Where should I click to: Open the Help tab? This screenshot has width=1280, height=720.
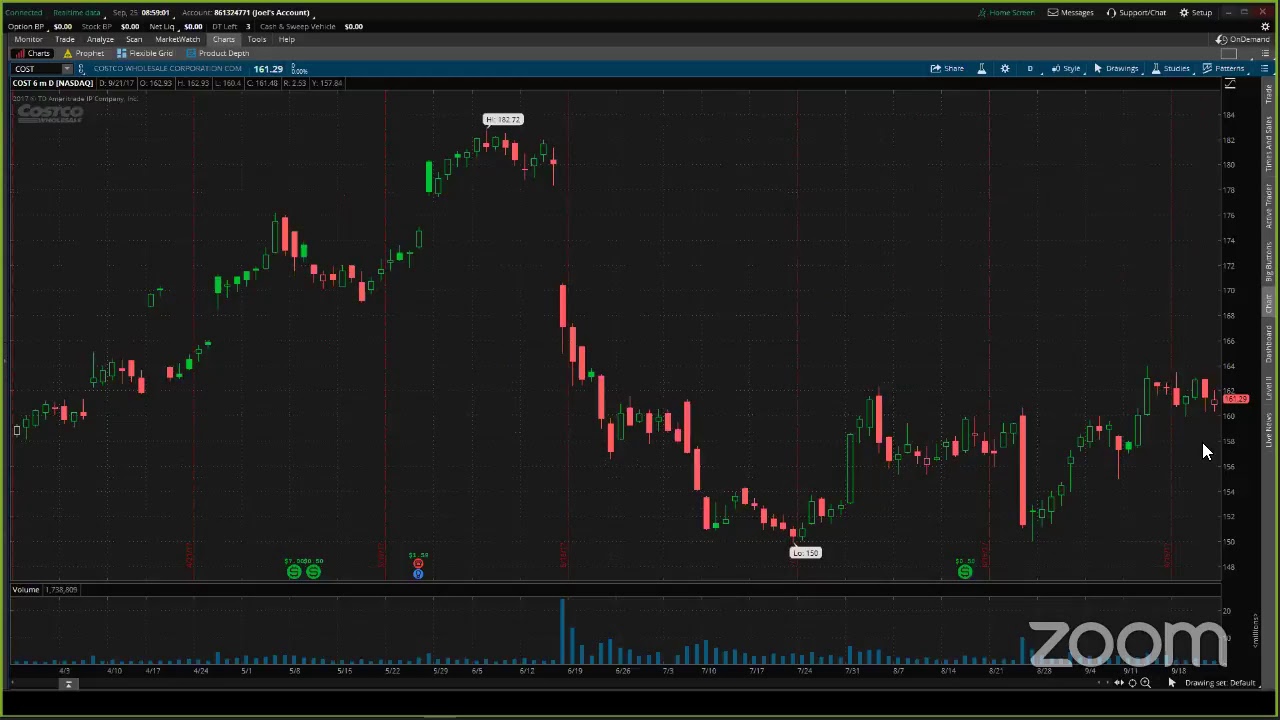287,39
